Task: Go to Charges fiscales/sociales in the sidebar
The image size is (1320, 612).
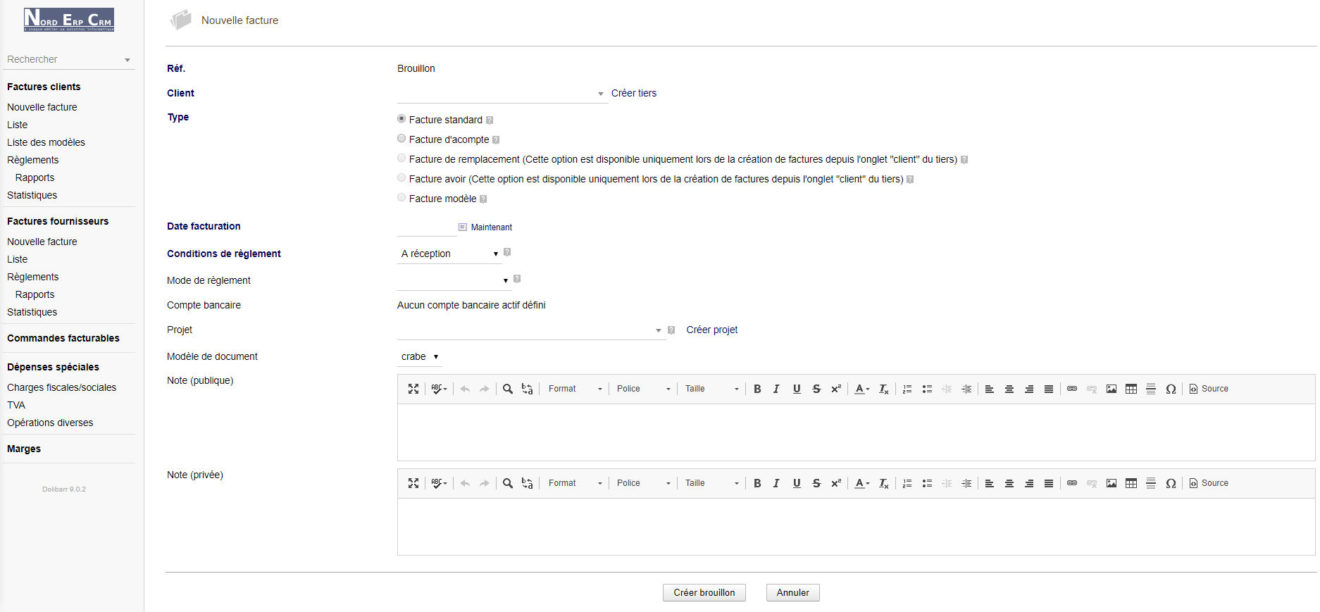Action: point(59,386)
